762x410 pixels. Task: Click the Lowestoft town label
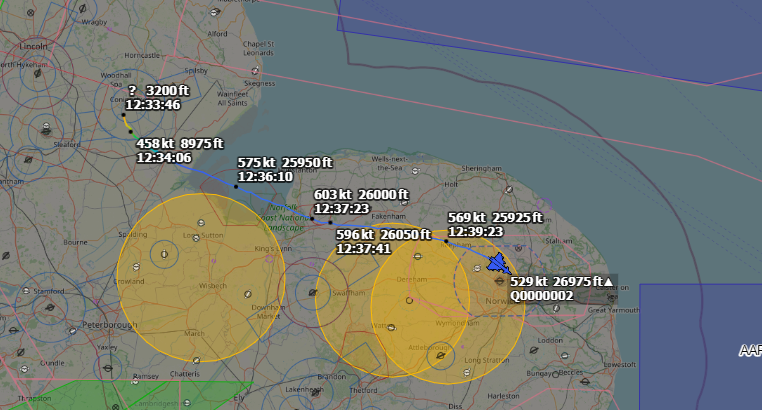click(620, 364)
